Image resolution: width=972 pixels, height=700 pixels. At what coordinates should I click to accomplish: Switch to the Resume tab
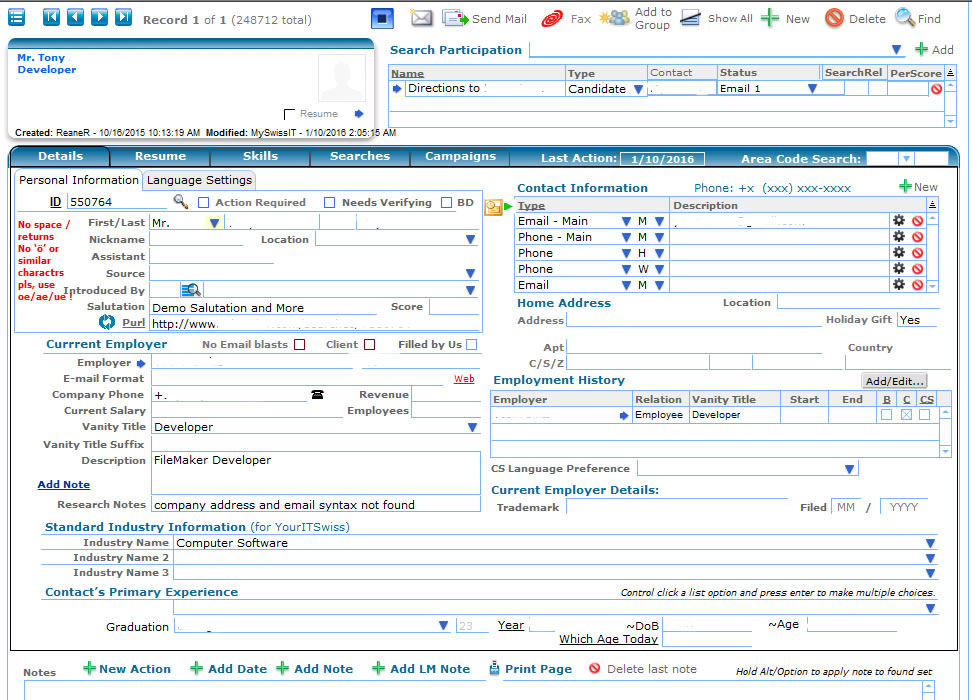(160, 156)
